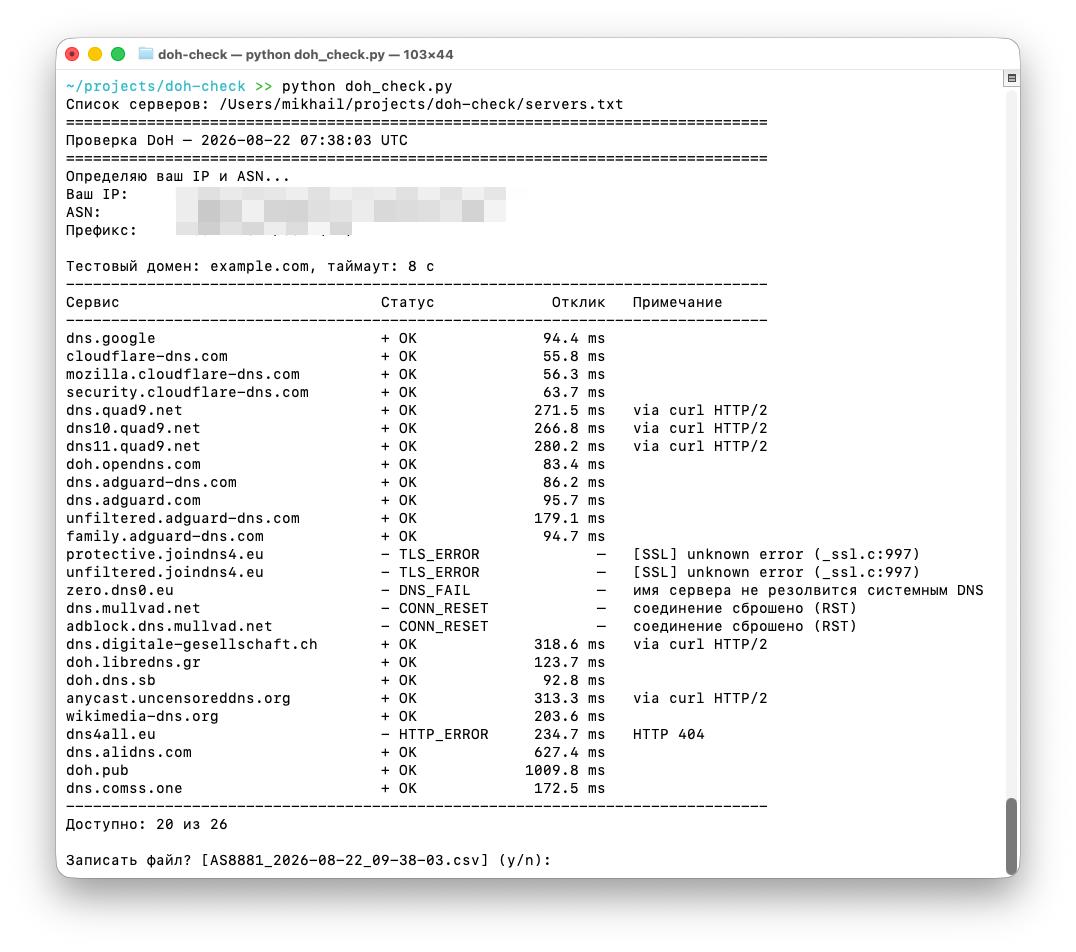Image resolution: width=1076 pixels, height=952 pixels.
Task: Click the 'Статус' column header
Action: pos(408,302)
